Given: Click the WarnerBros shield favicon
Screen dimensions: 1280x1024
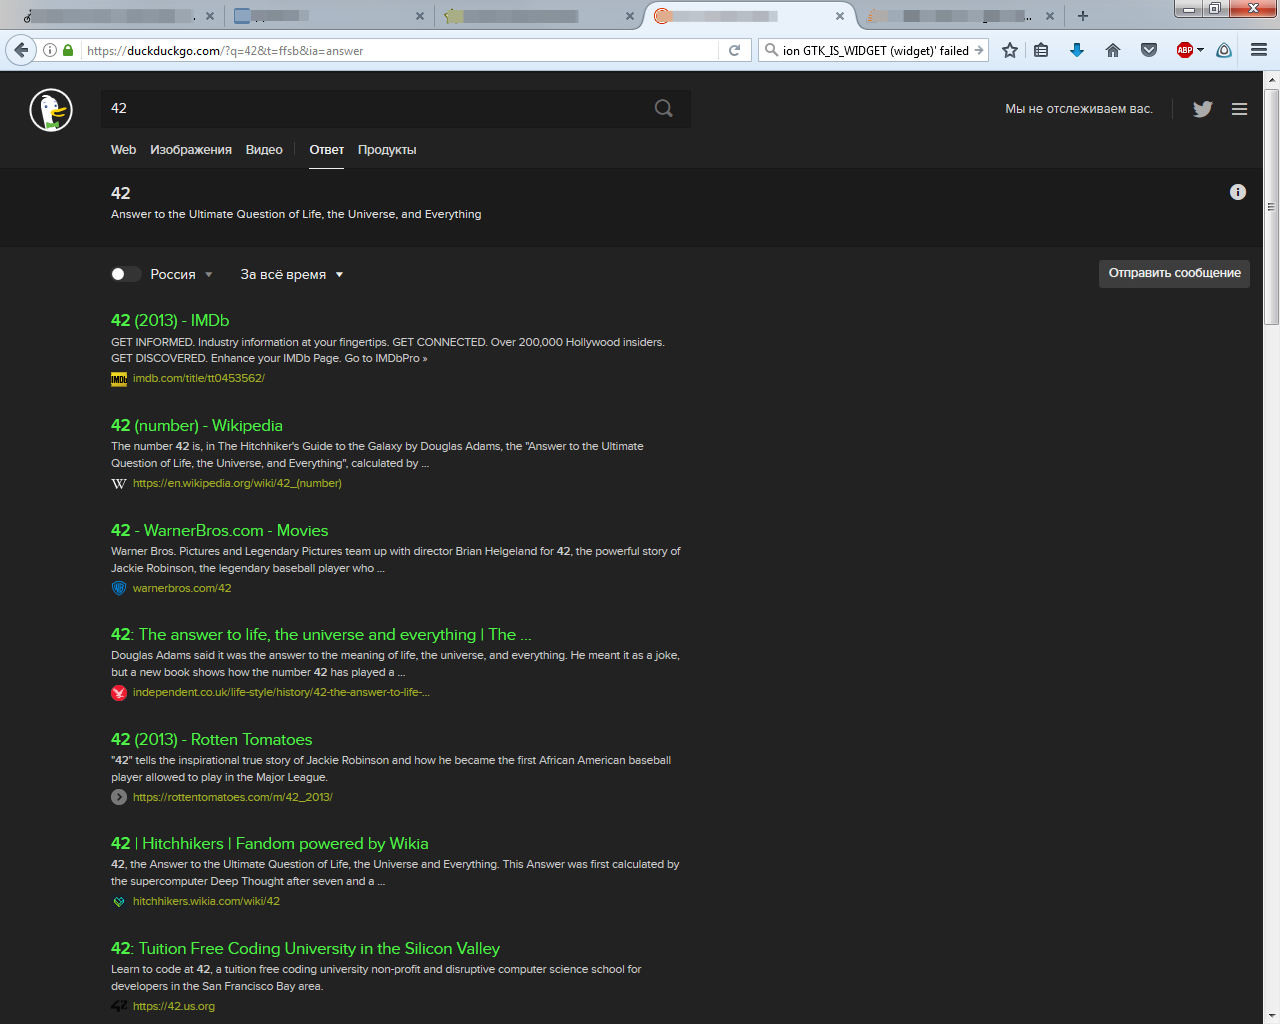Looking at the screenshot, I should [119, 588].
